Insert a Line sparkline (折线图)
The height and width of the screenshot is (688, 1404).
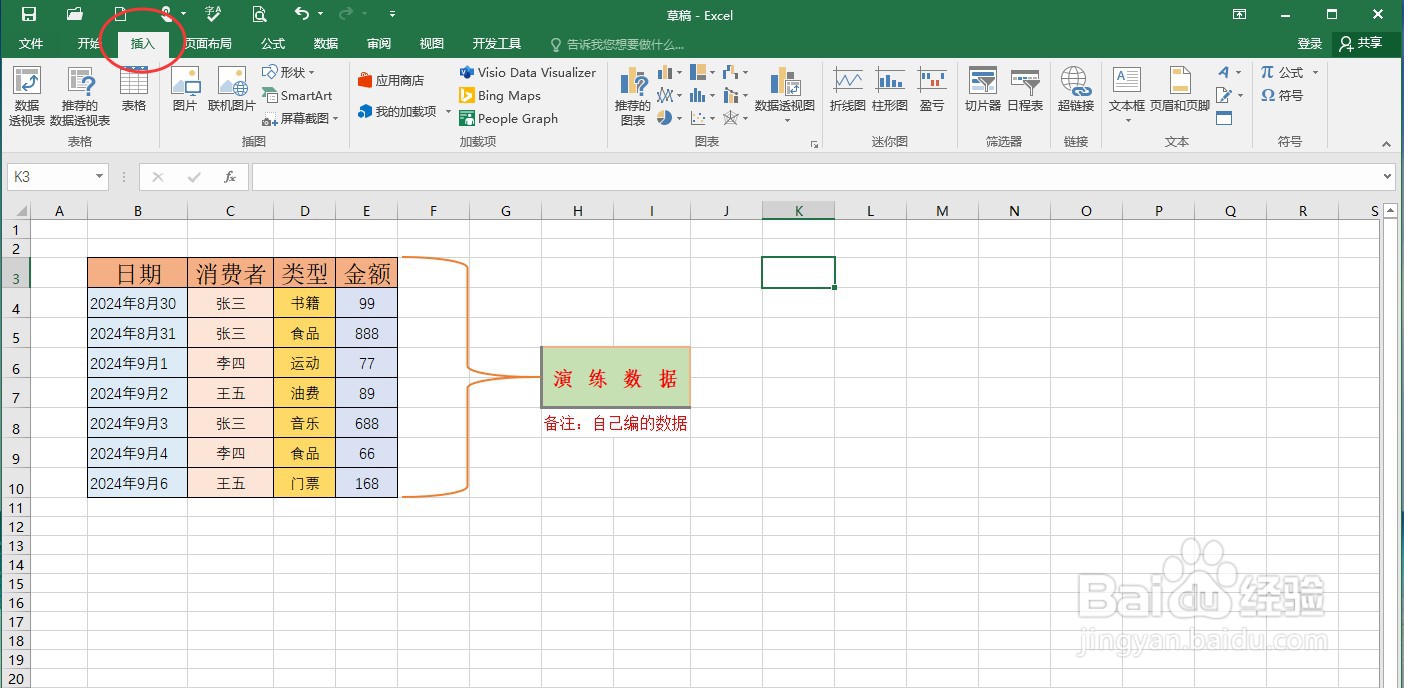tap(848, 90)
